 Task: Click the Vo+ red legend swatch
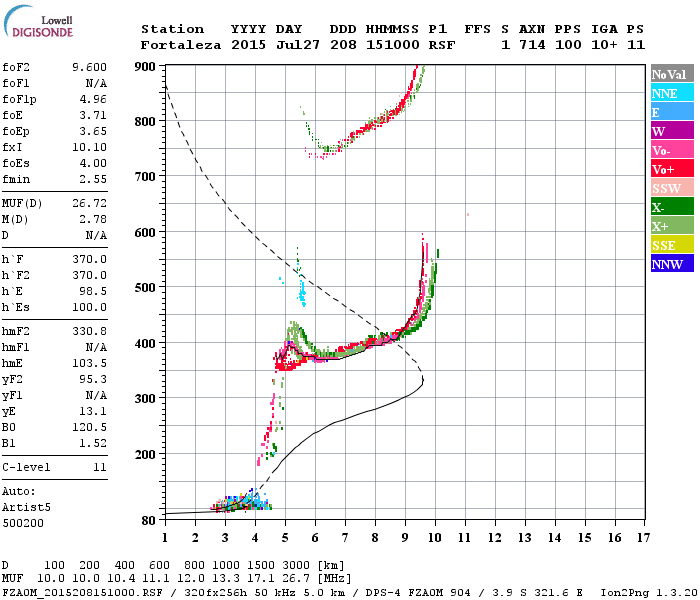(672, 169)
